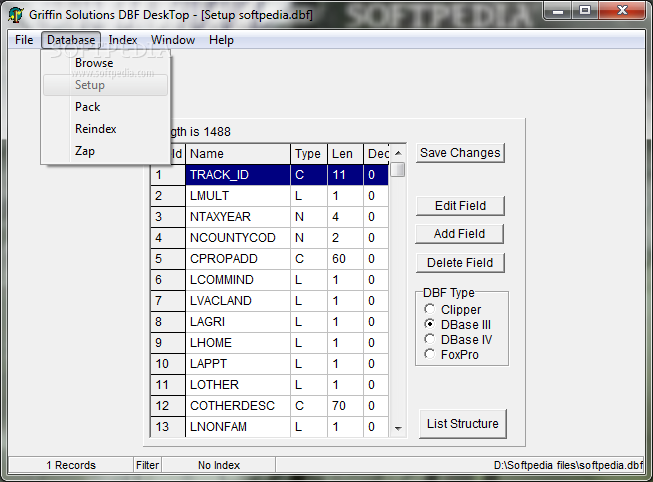
Task: Choose Browse from the Database menu
Action: pyautogui.click(x=106, y=63)
